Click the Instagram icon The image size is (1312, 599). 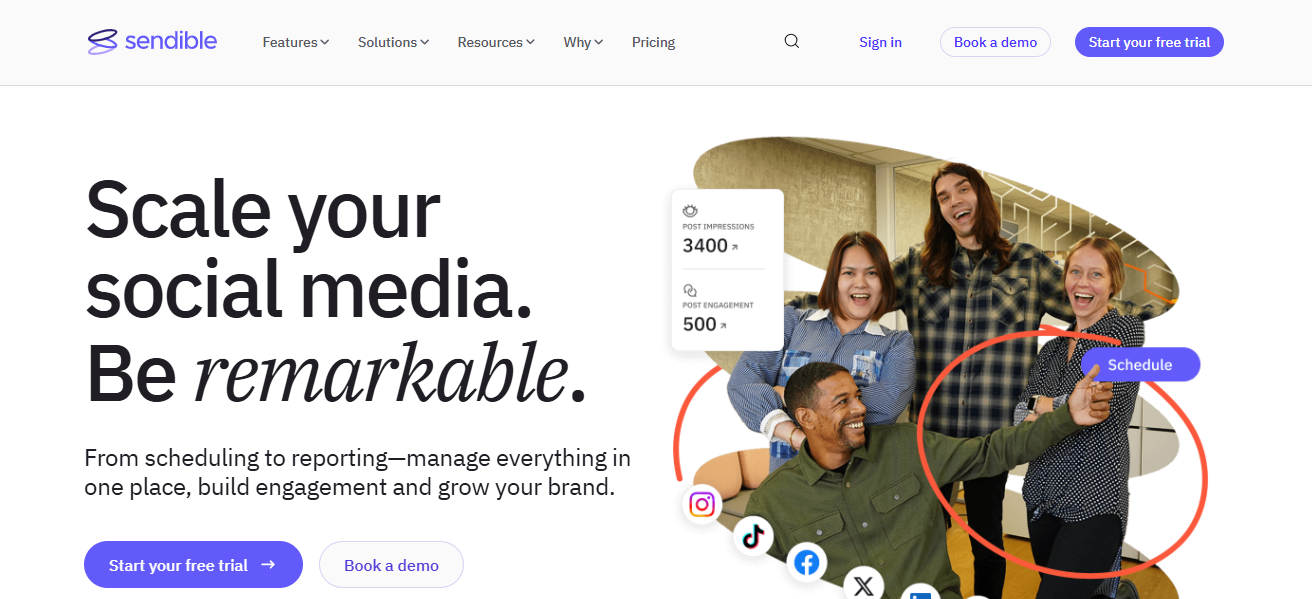click(703, 504)
